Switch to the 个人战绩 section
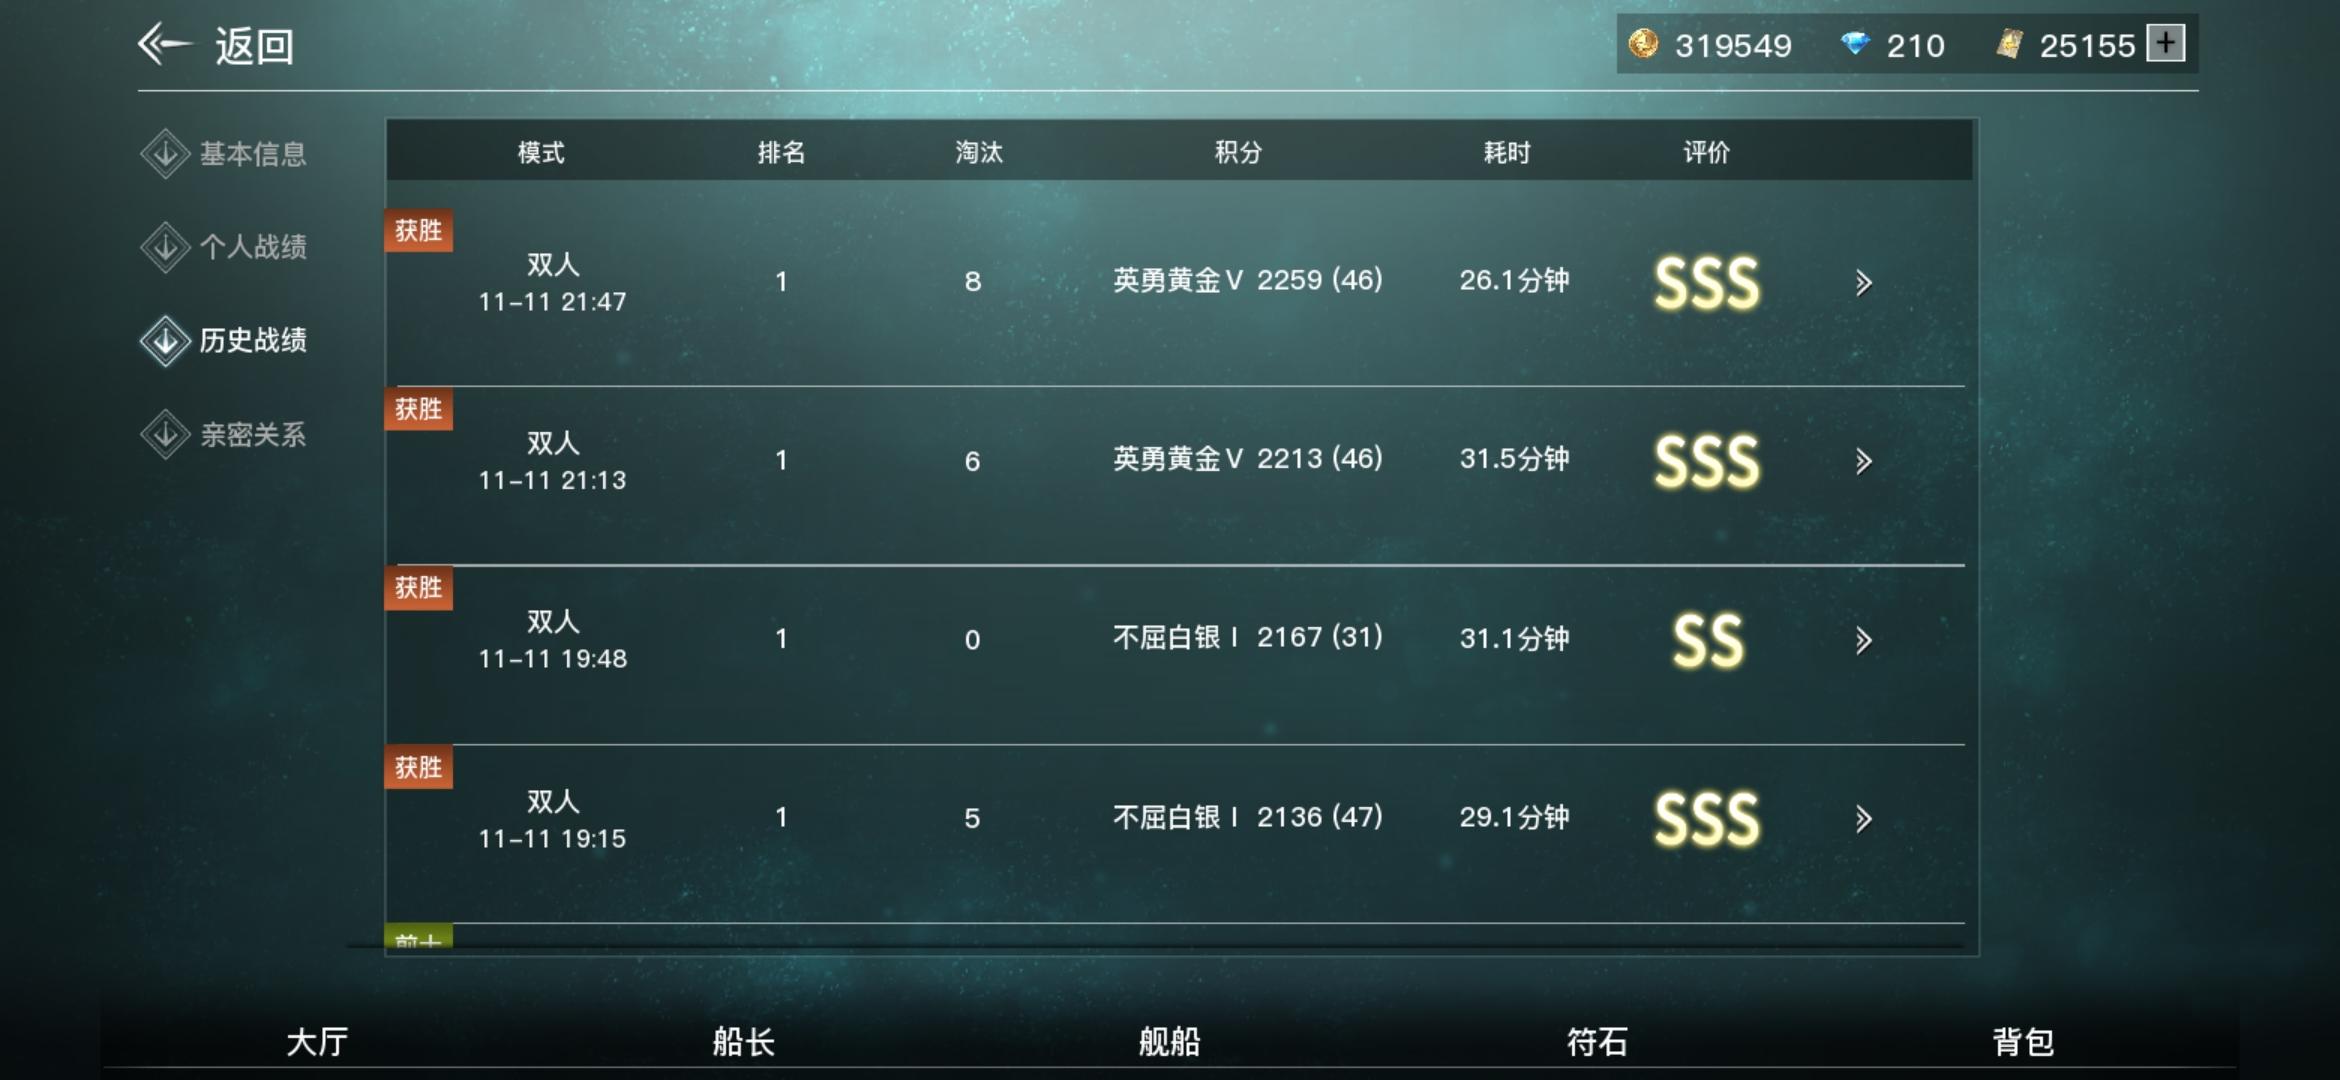2340x1080 pixels. (253, 247)
